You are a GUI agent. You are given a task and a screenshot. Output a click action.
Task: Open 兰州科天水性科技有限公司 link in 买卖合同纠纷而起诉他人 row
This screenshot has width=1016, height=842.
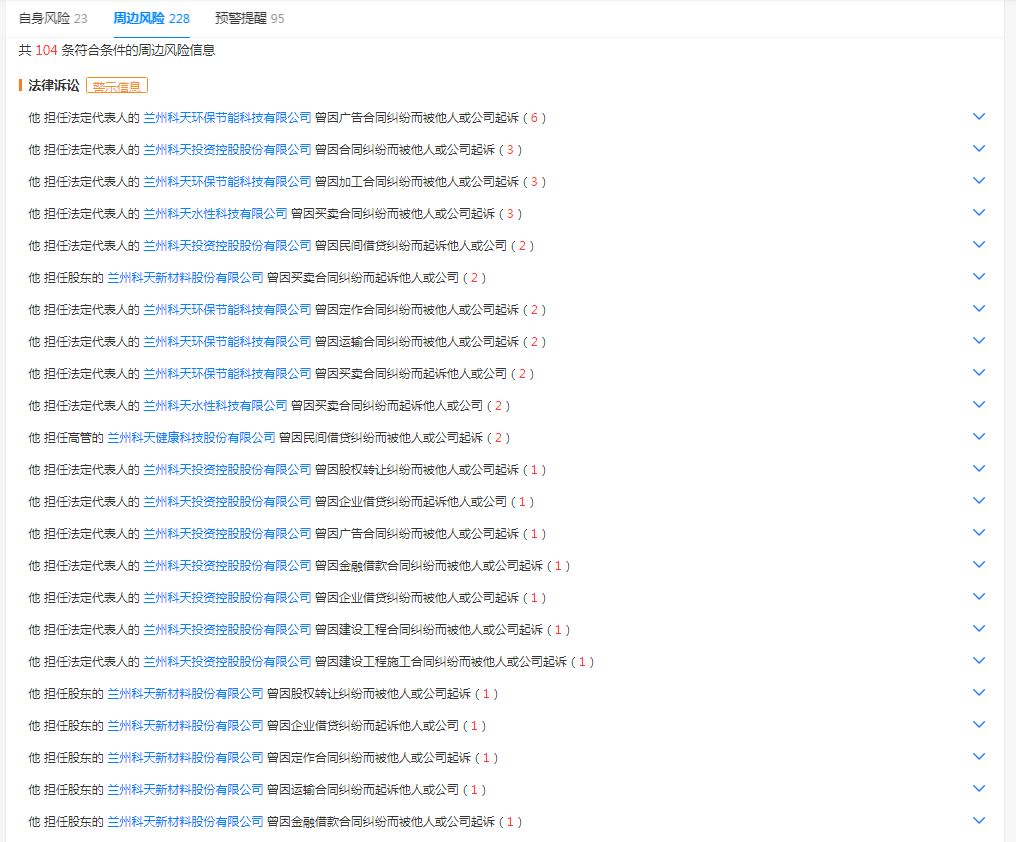pos(215,406)
